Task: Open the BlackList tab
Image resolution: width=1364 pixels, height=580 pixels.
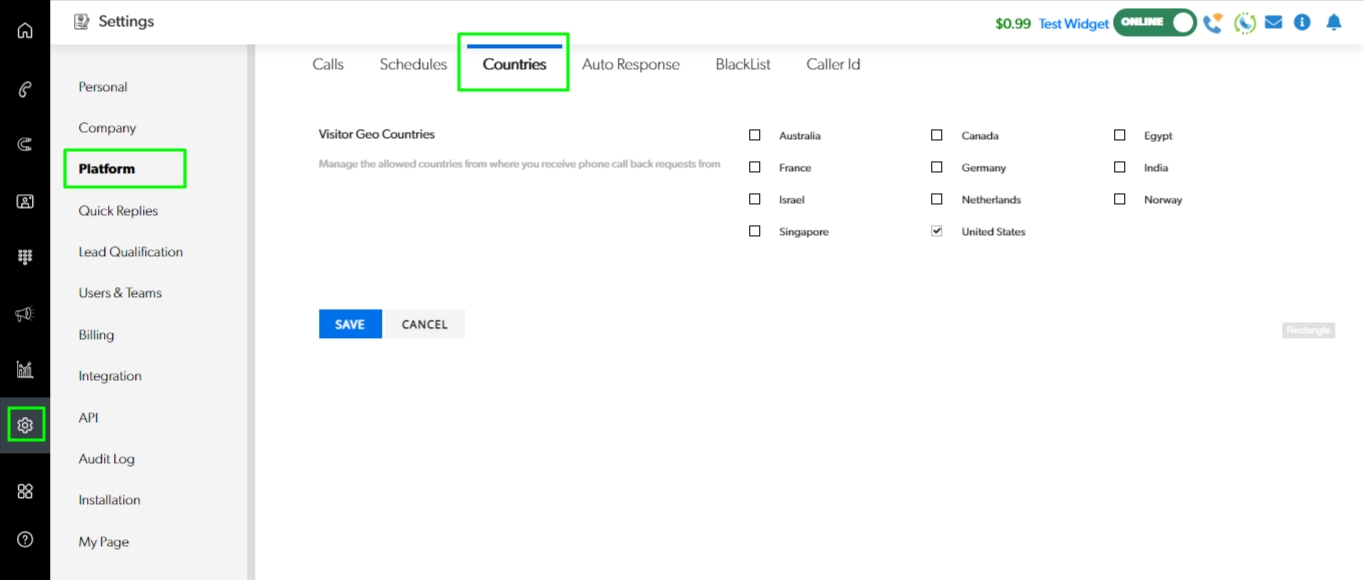Action: click(x=743, y=64)
